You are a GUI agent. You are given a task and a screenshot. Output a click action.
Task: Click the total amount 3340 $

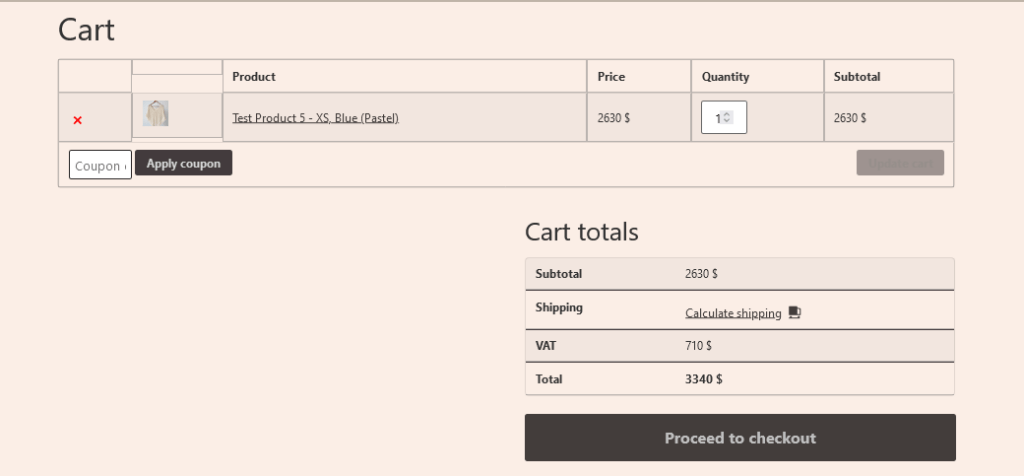pyautogui.click(x=703, y=379)
